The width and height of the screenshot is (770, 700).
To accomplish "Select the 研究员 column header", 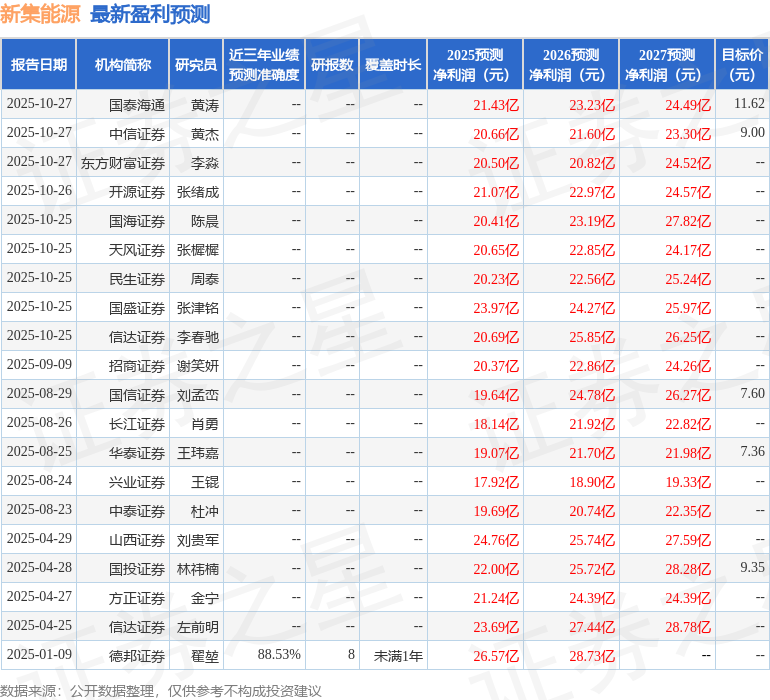I will click(x=195, y=65).
